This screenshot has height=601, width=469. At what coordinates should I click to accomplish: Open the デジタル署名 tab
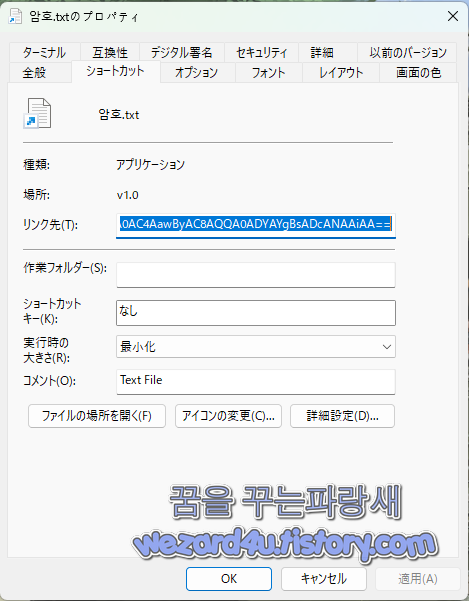tap(182, 53)
